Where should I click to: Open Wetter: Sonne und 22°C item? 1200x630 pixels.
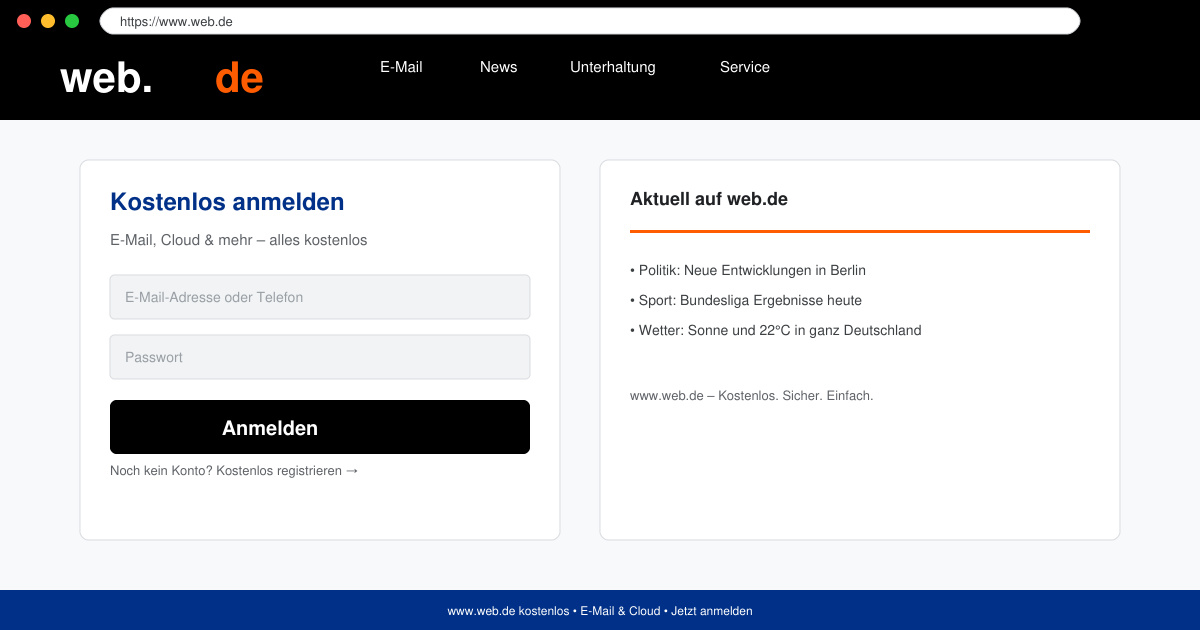(776, 330)
